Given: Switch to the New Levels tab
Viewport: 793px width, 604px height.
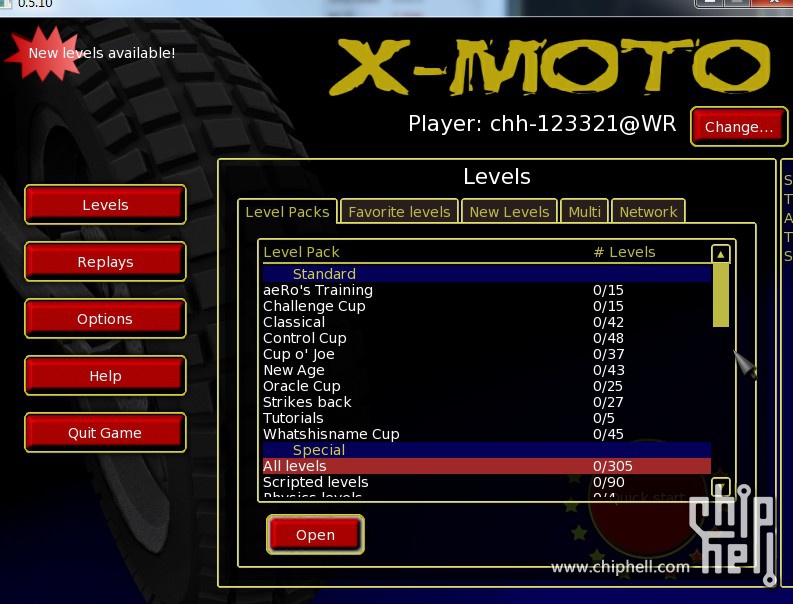Looking at the screenshot, I should tap(509, 212).
